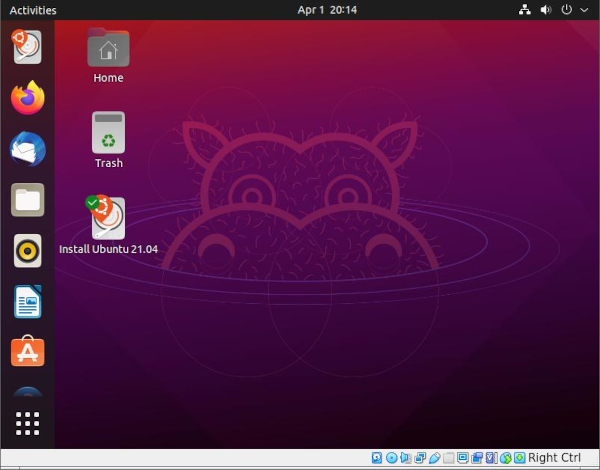The height and width of the screenshot is (470, 600).
Task: Show Applications grid
Action: click(x=28, y=423)
